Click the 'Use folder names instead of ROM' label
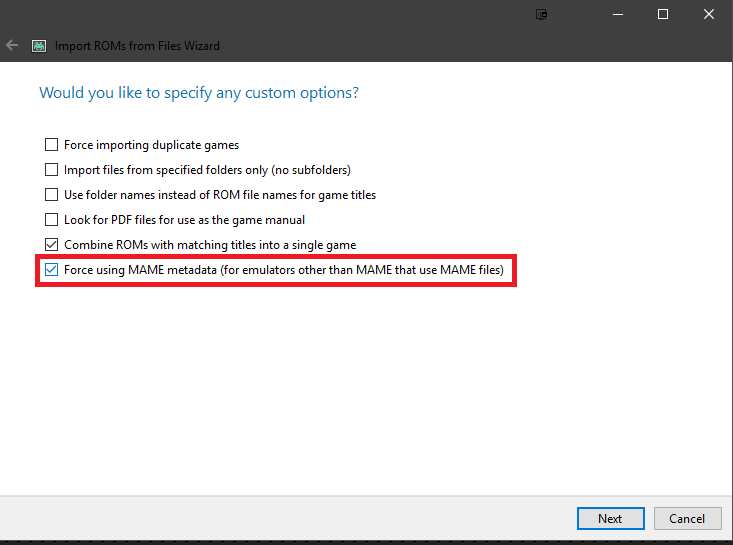733x545 pixels. pyautogui.click(x=220, y=195)
